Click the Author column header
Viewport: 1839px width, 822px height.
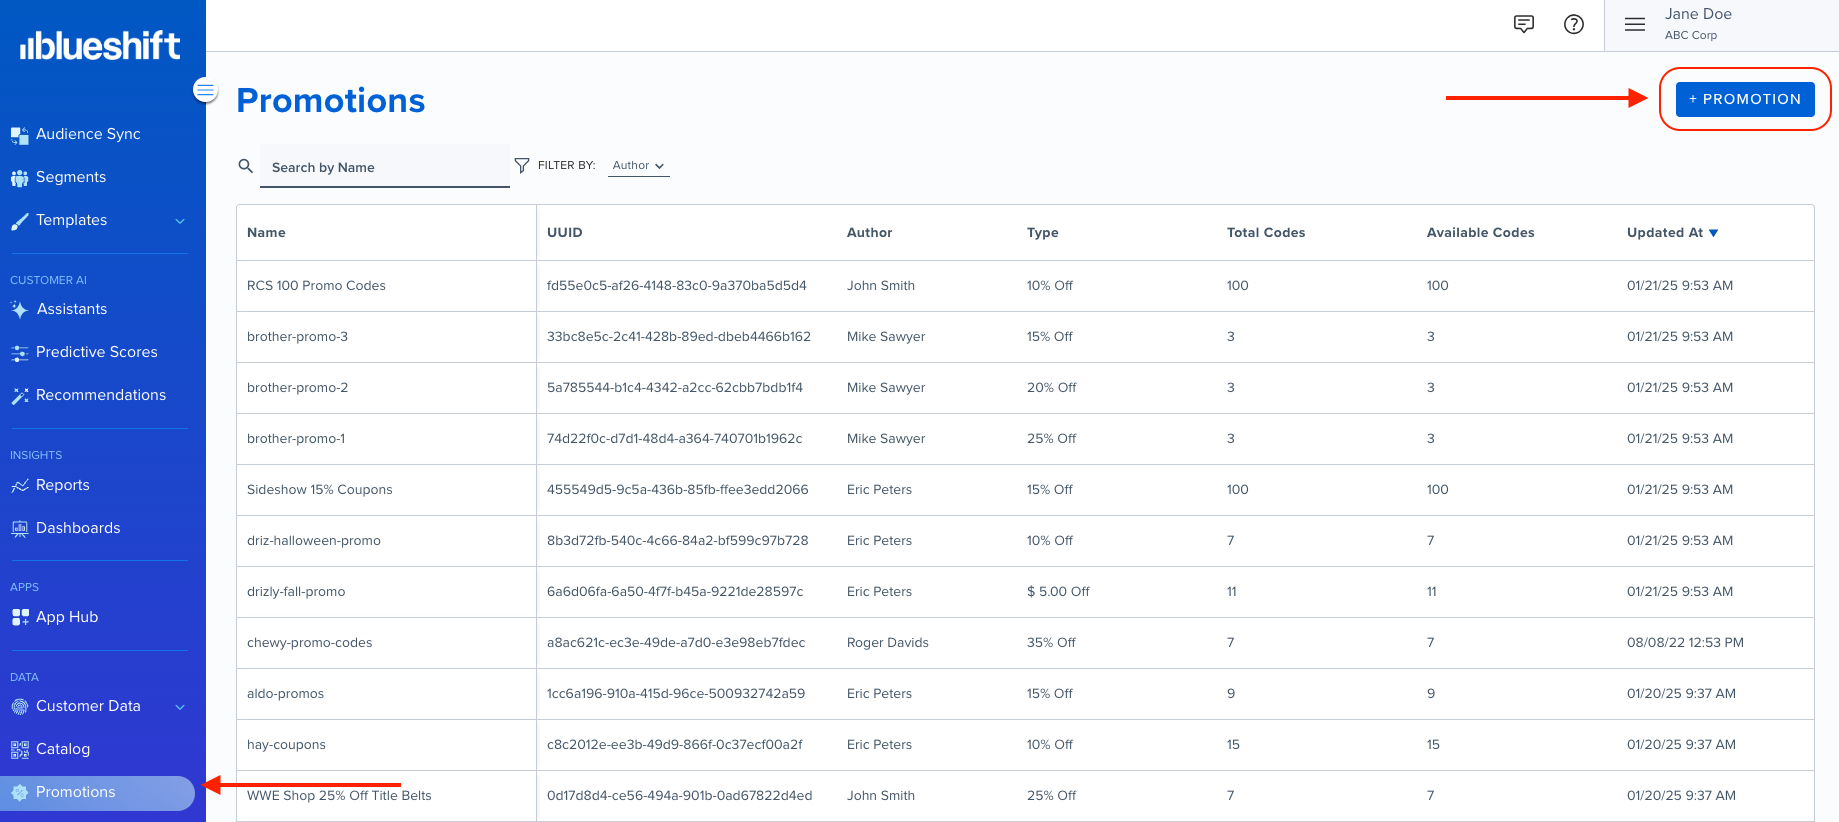point(869,233)
